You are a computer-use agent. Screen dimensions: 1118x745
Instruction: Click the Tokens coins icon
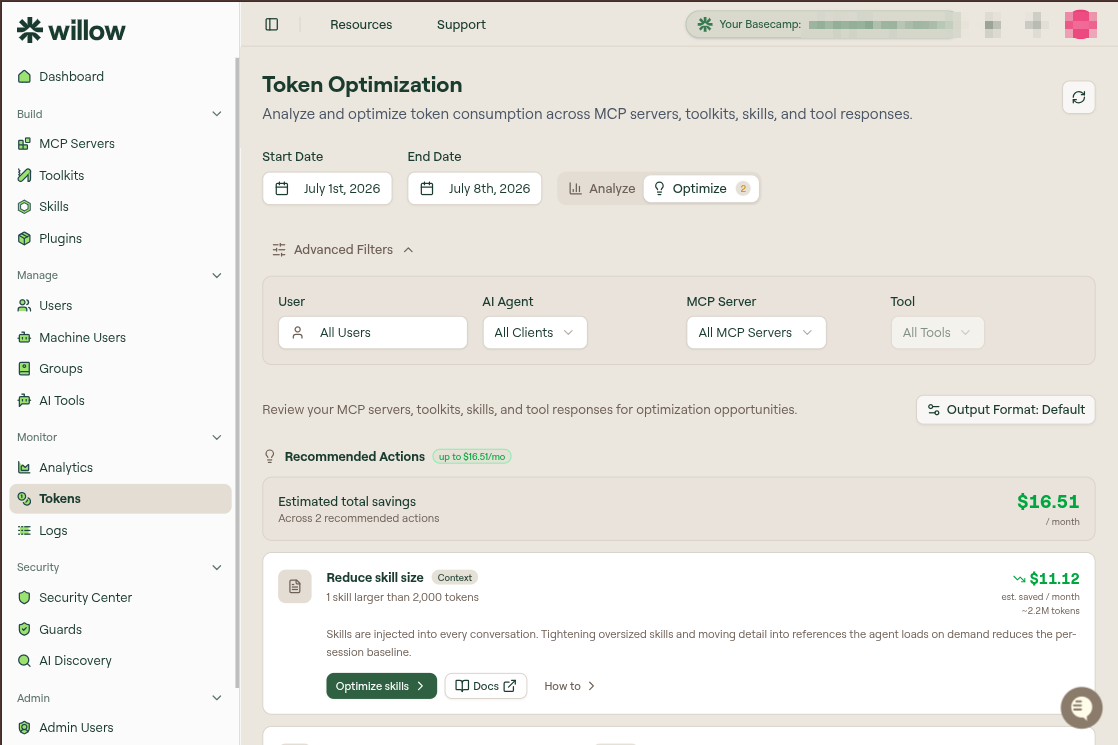pyautogui.click(x=24, y=498)
